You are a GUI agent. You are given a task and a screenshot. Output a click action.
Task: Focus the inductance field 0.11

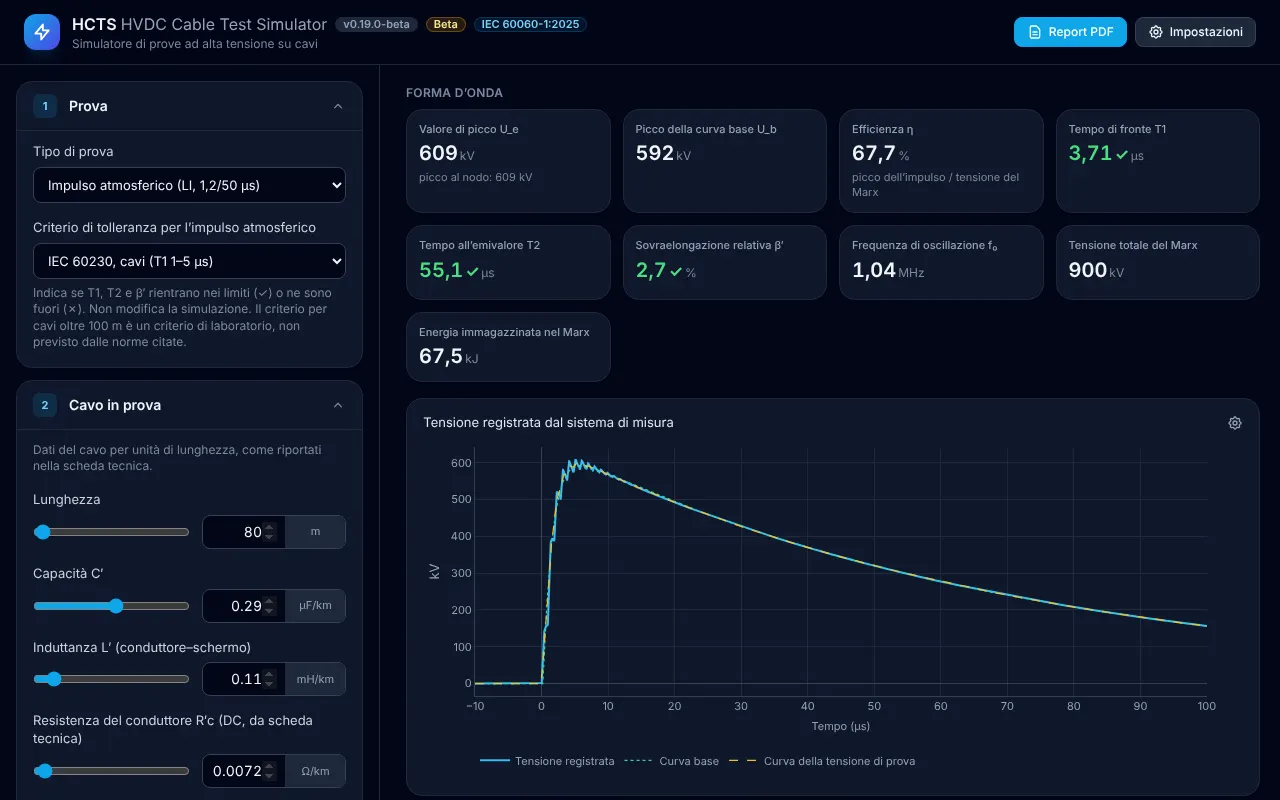pyautogui.click(x=244, y=679)
